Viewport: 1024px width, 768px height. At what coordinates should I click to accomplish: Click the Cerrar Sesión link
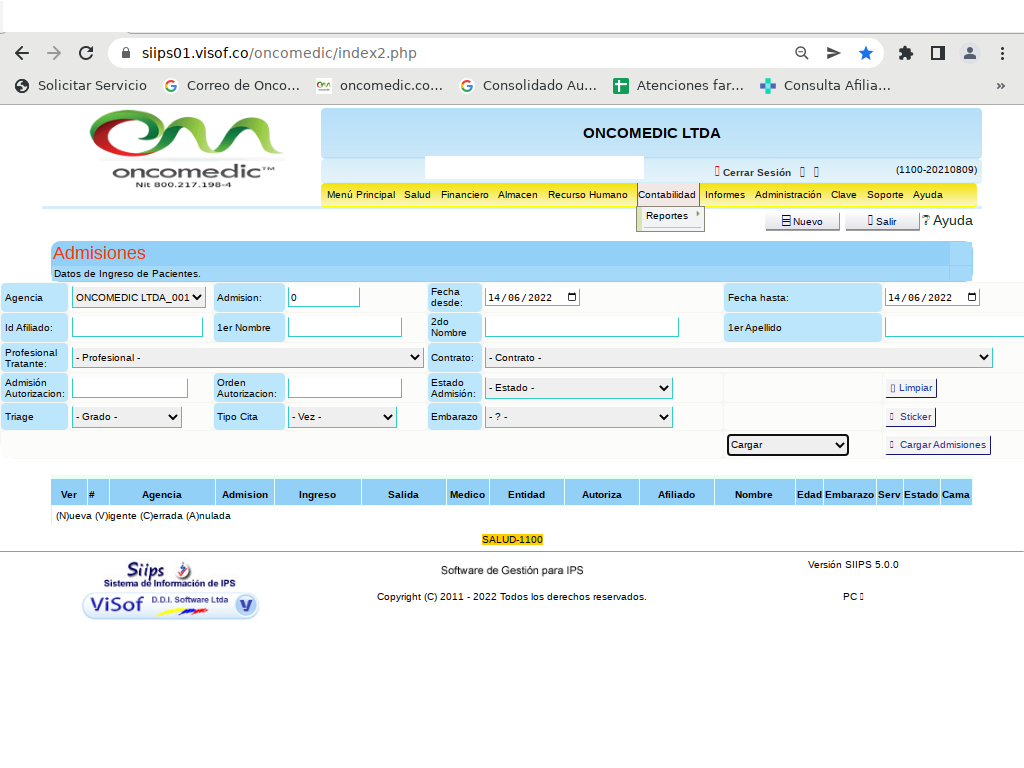coord(756,172)
